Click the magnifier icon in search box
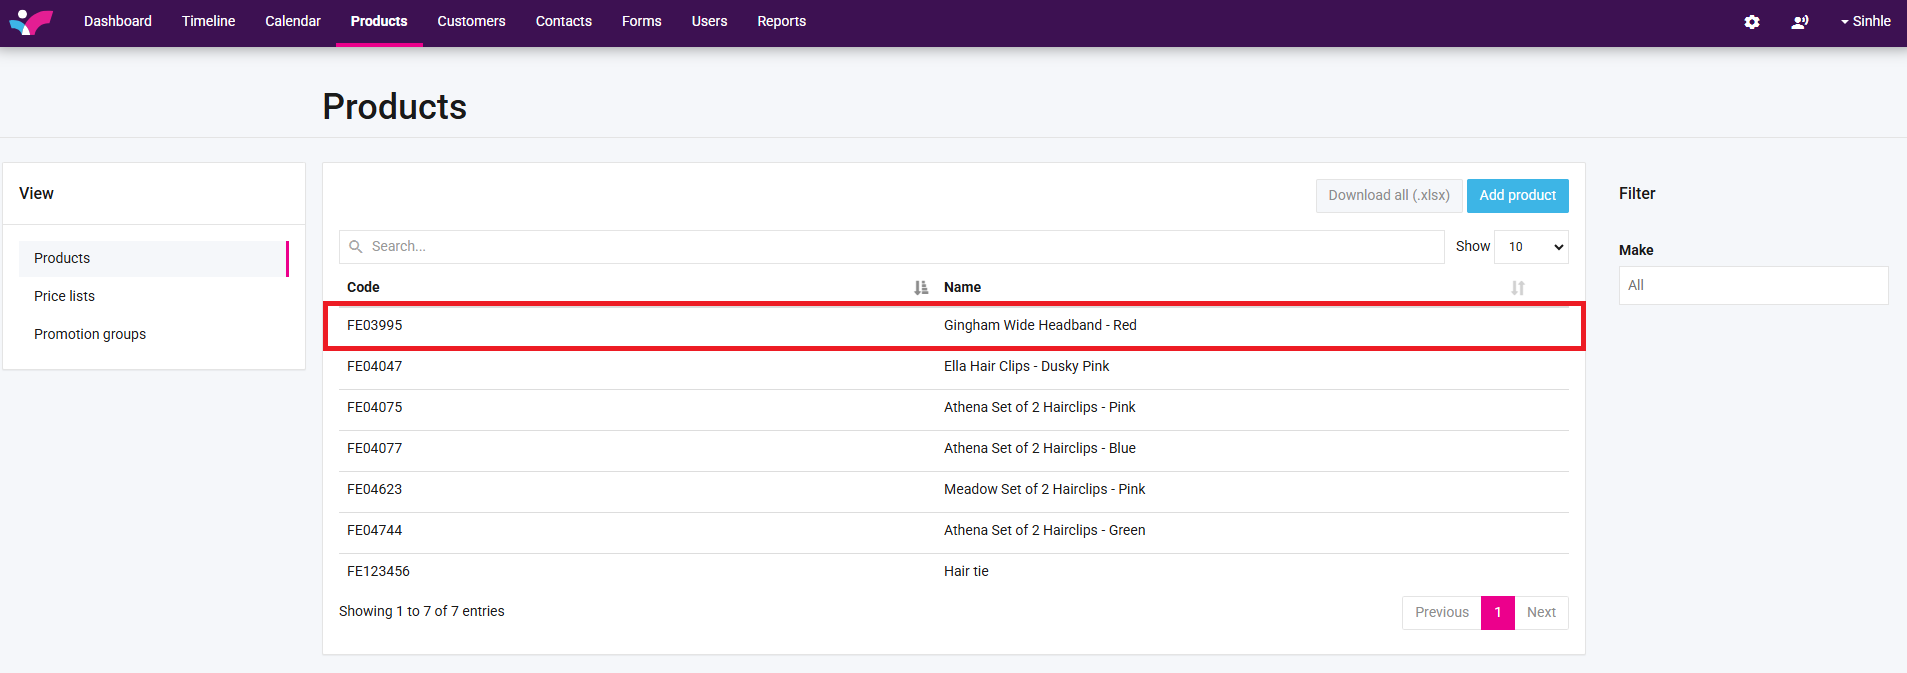1907x673 pixels. 356,247
